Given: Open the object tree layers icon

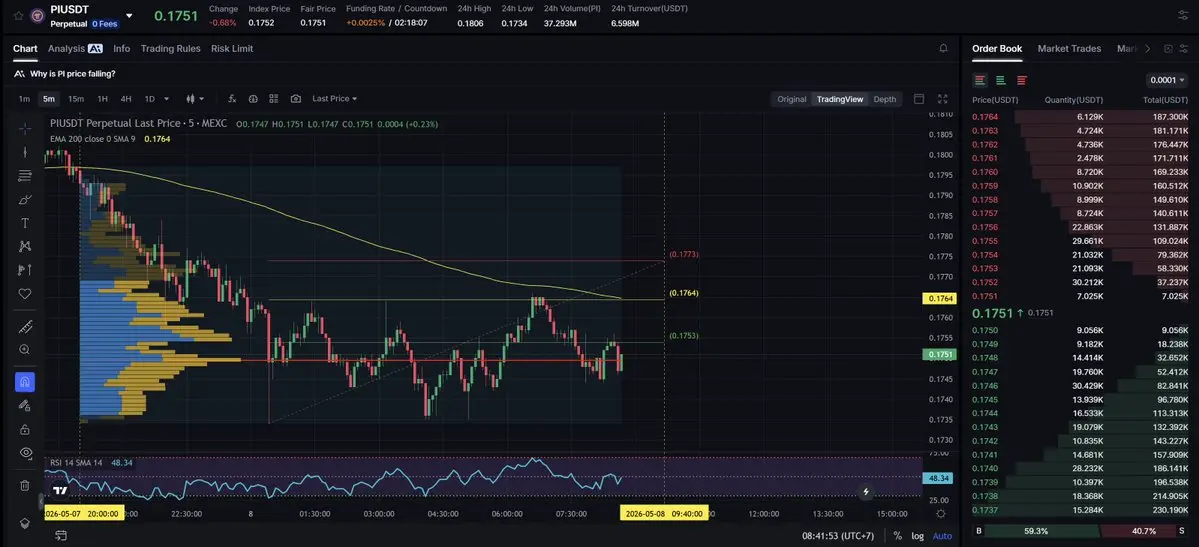Looking at the screenshot, I should (24, 523).
